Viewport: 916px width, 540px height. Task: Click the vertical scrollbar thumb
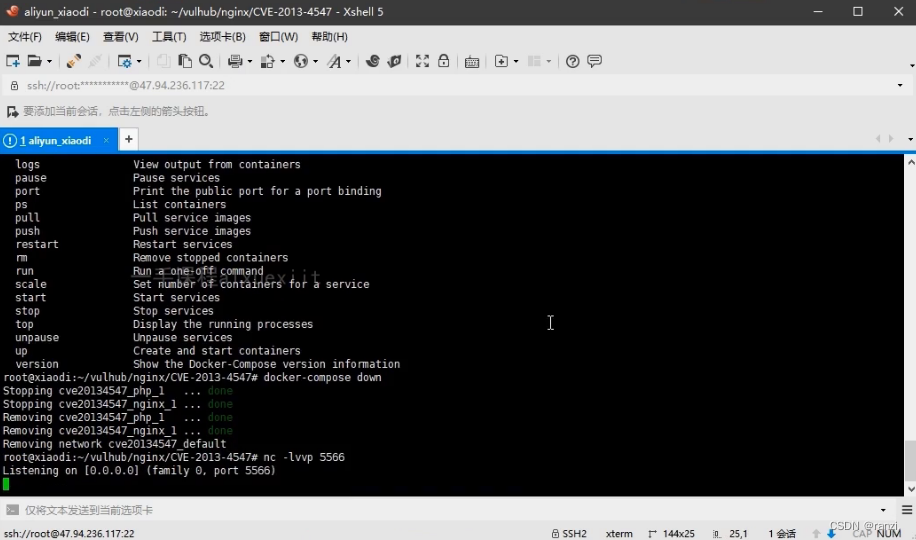point(910,461)
